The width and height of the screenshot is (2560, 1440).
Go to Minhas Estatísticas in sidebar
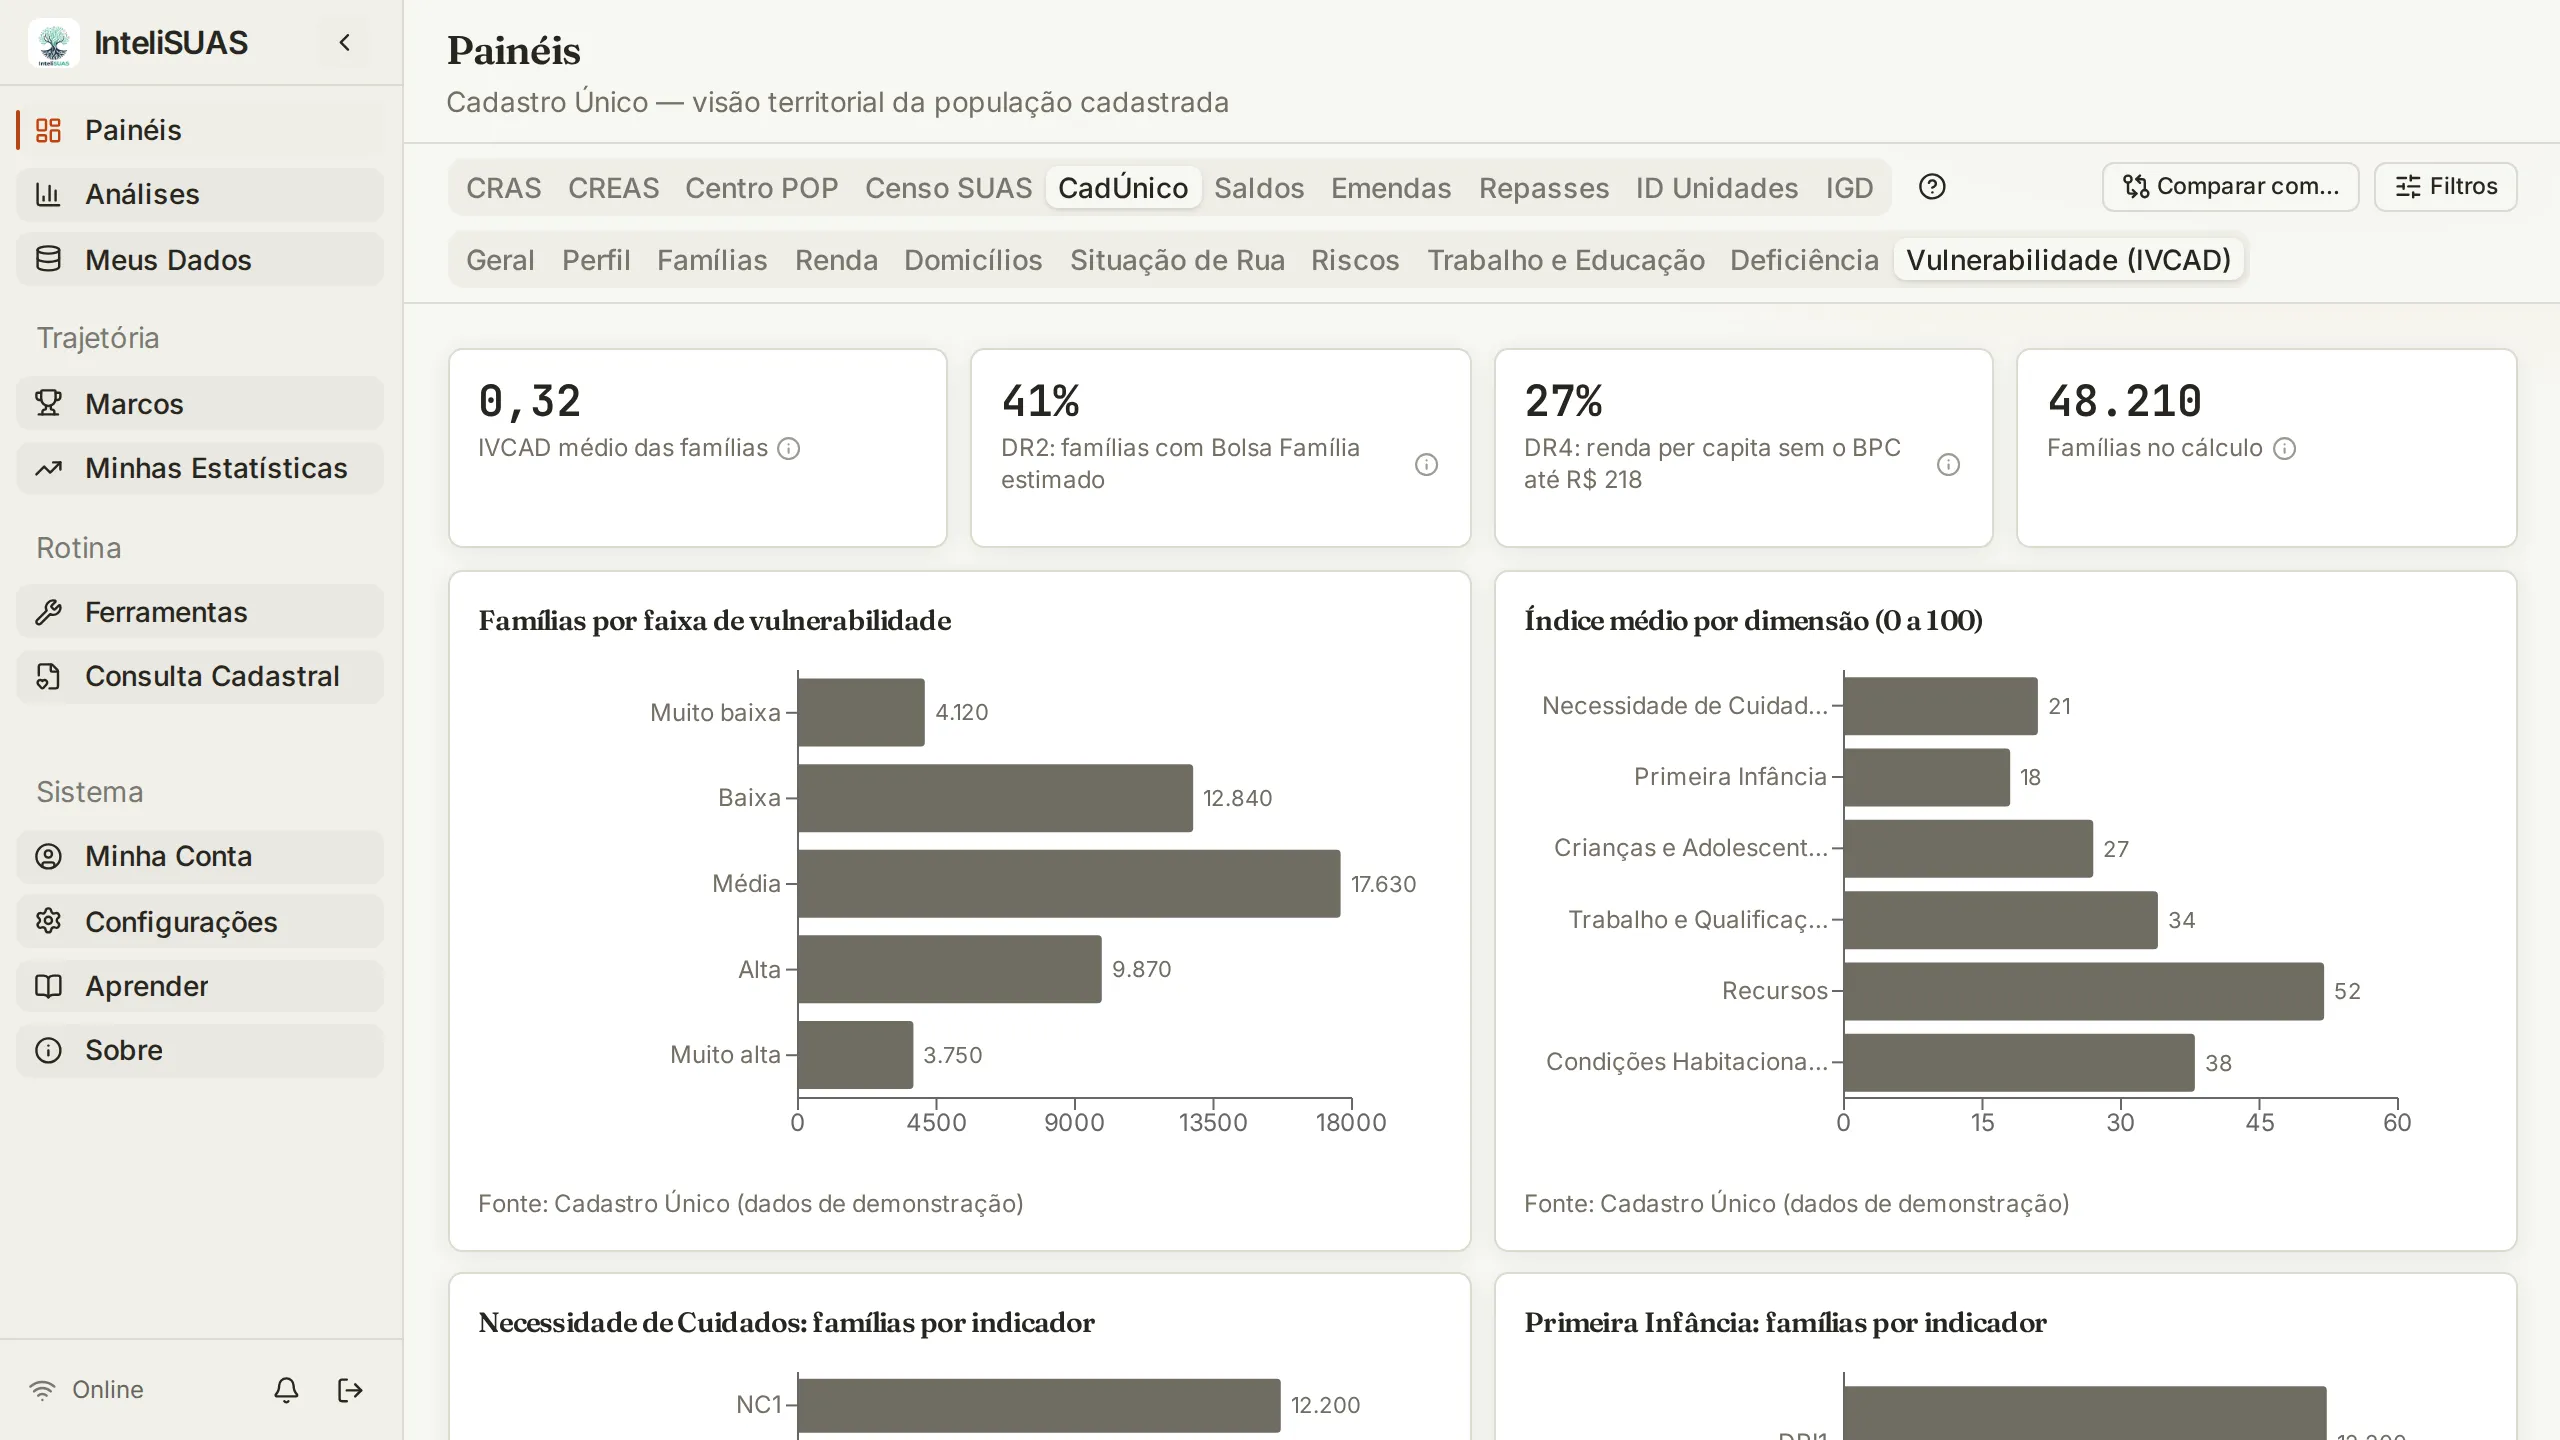coord(200,468)
